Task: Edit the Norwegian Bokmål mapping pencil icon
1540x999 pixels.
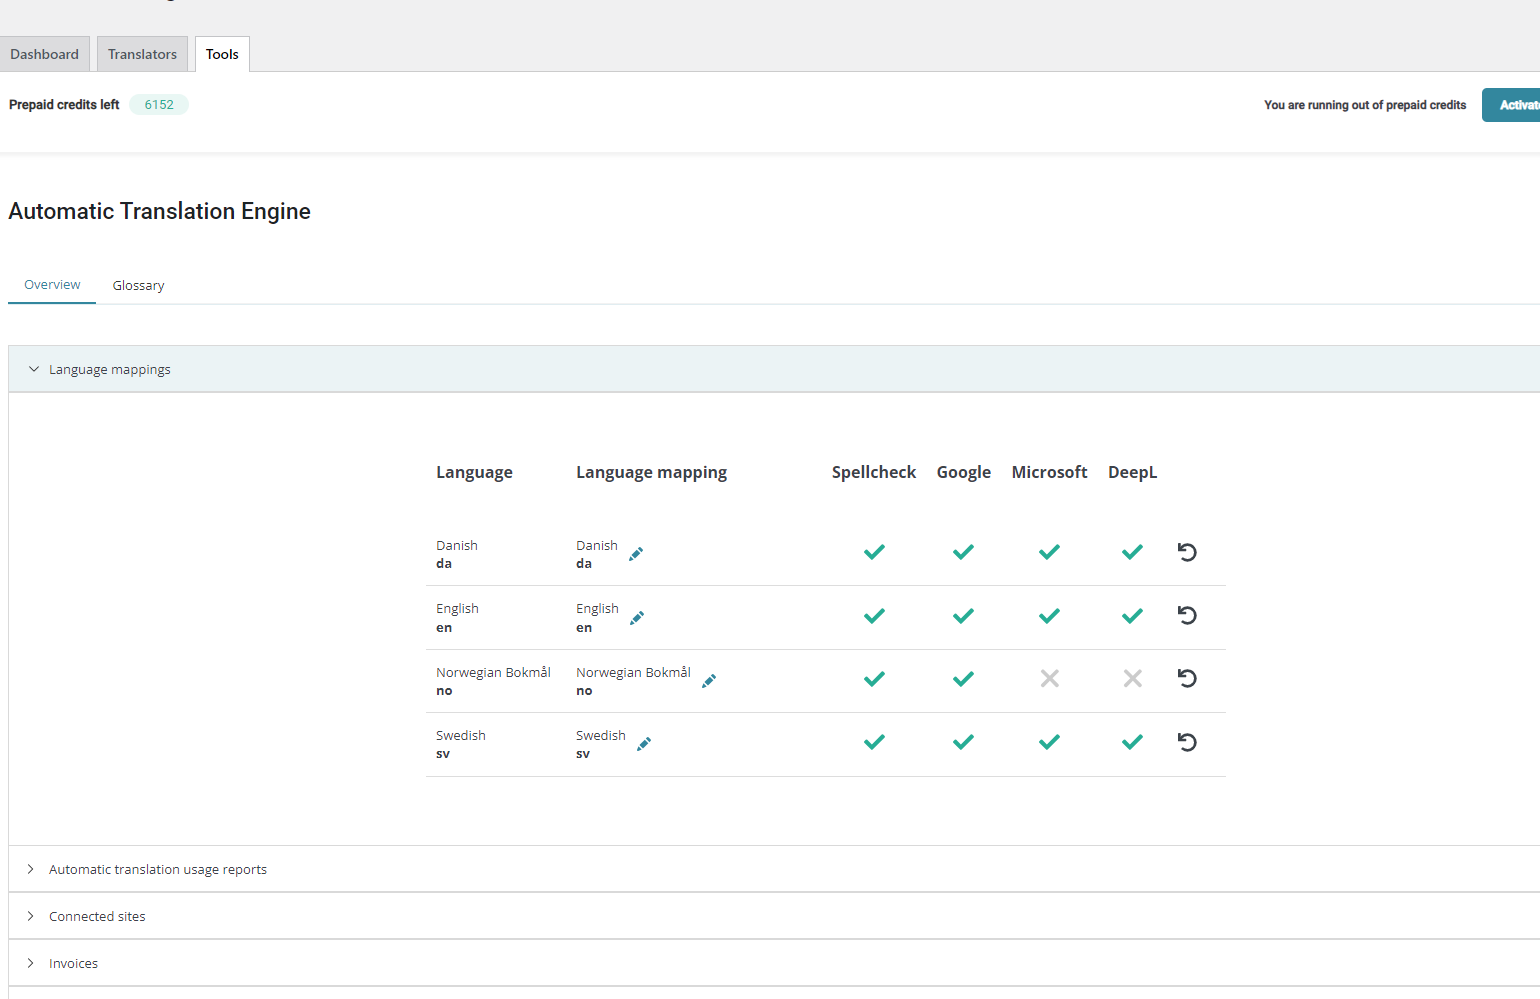Action: [x=709, y=681]
